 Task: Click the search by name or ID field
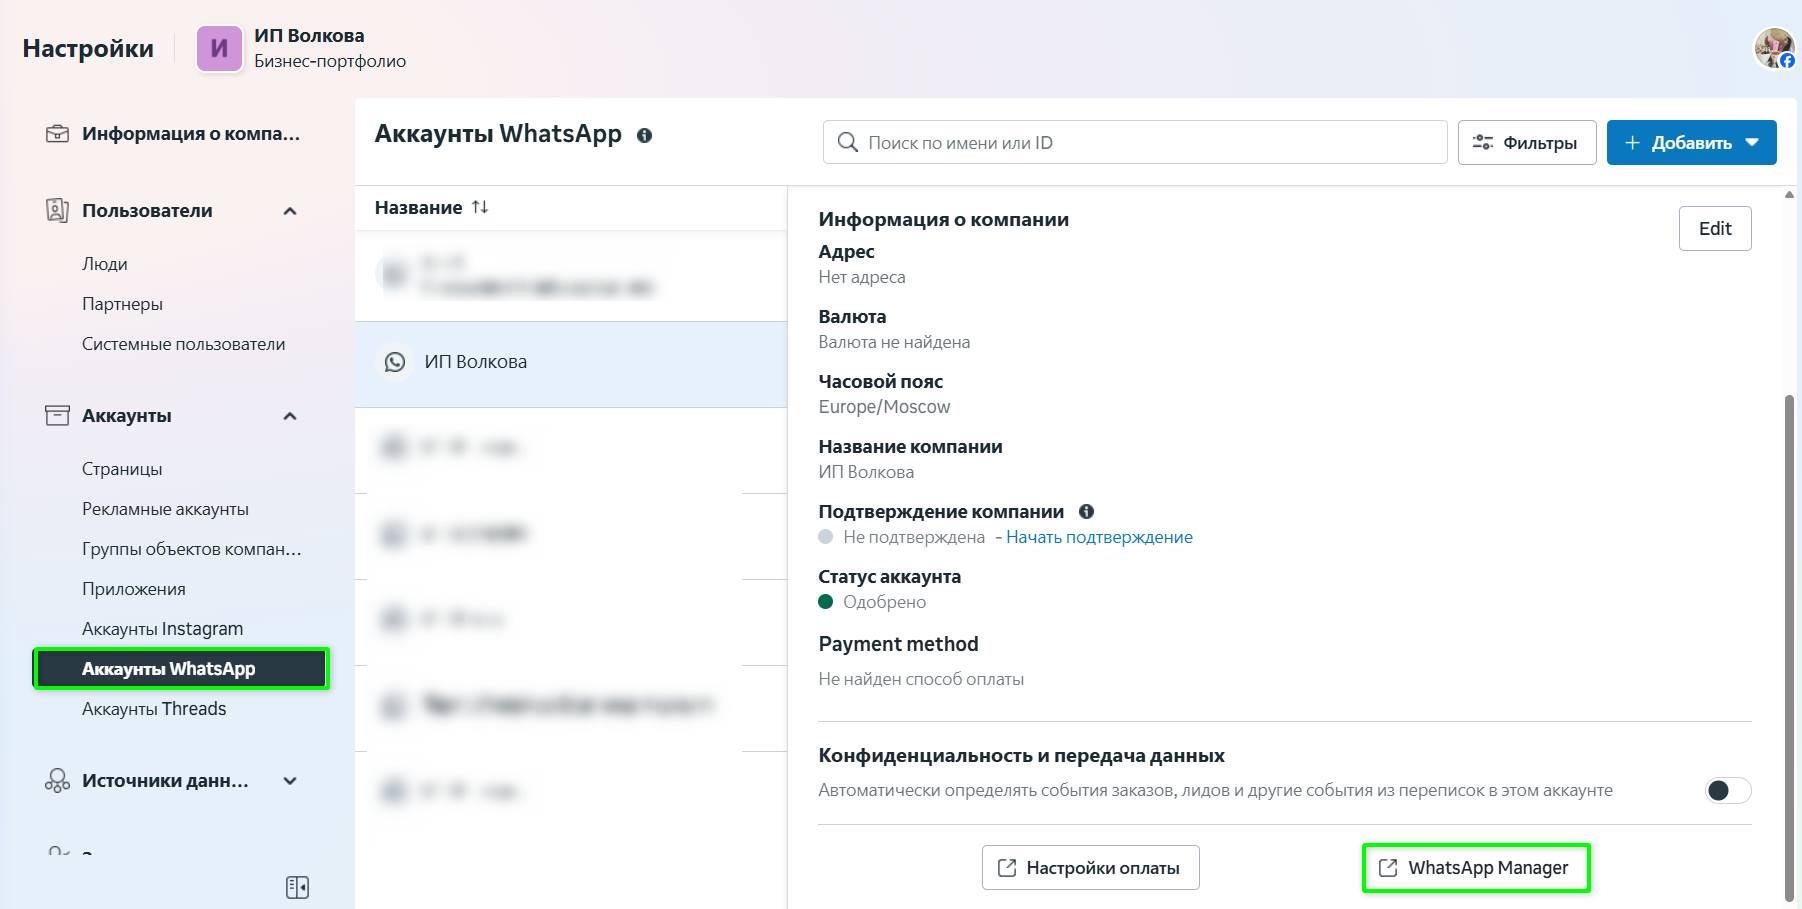click(x=1135, y=143)
